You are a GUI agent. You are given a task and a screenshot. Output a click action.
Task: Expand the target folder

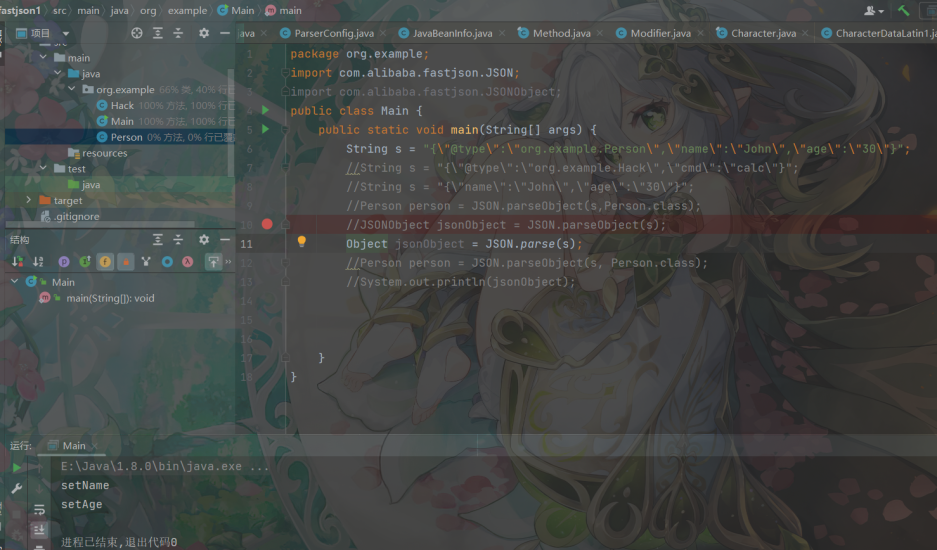pos(28,200)
